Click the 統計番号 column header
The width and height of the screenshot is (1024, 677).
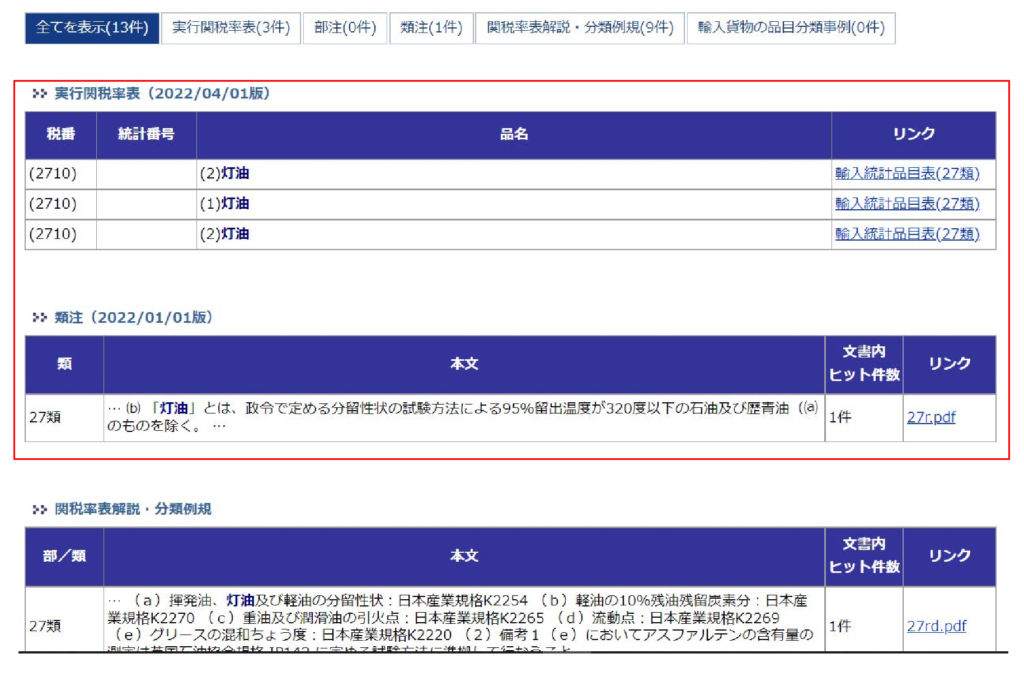146,134
